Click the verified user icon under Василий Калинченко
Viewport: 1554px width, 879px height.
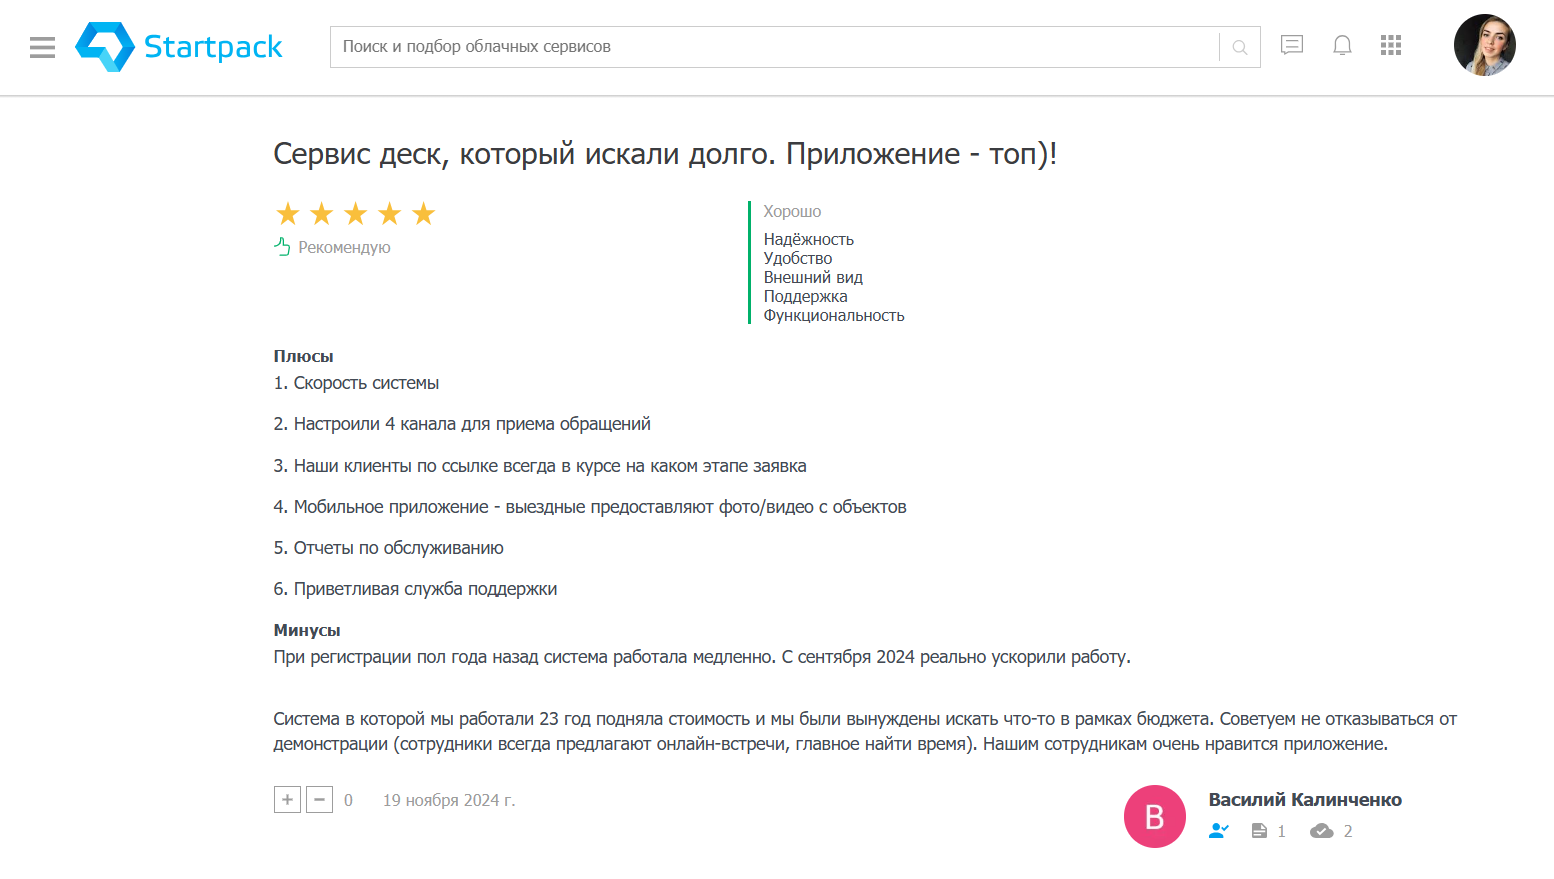pos(1218,830)
